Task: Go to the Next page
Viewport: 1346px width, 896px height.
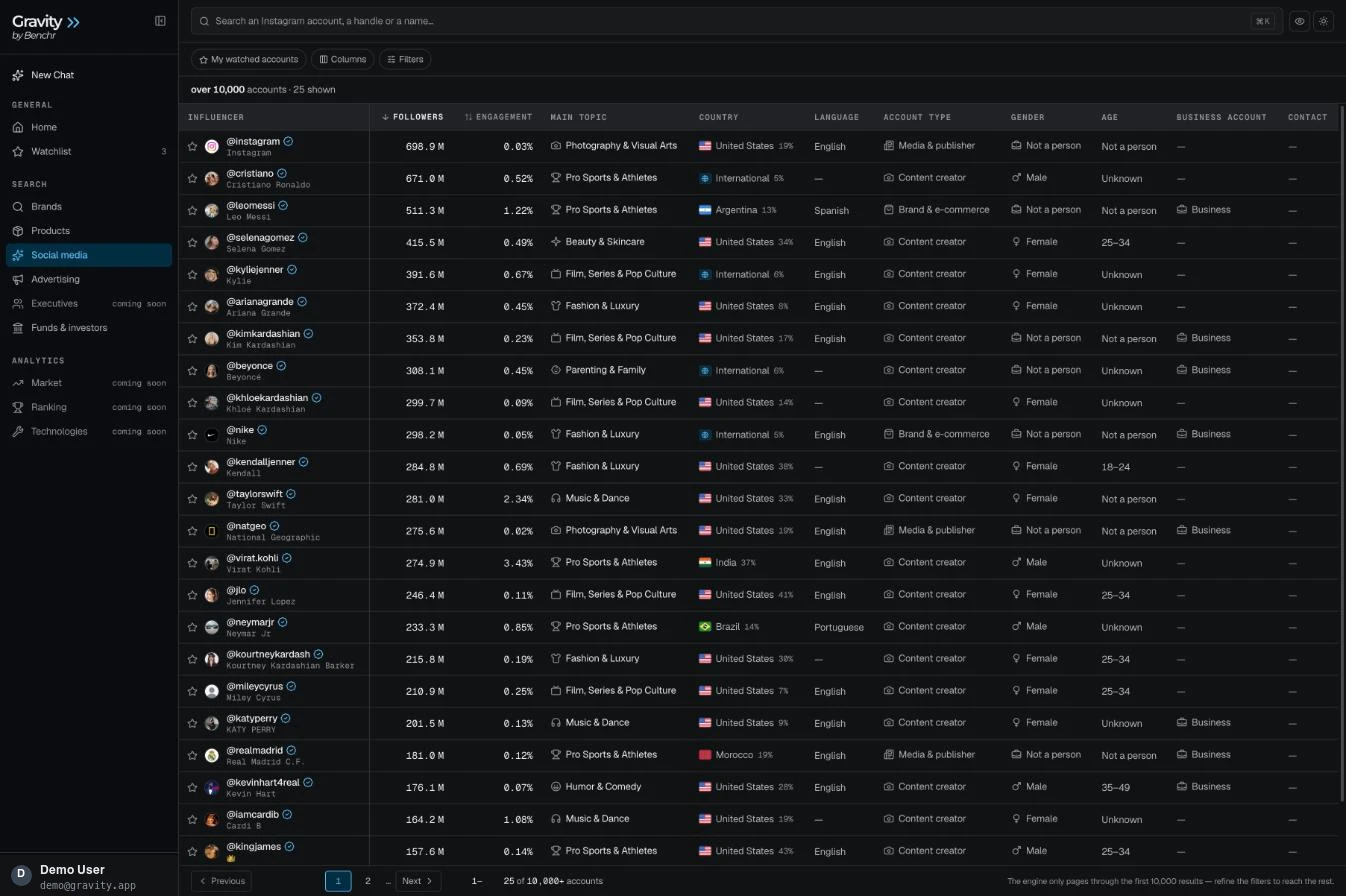Action: tap(418, 881)
